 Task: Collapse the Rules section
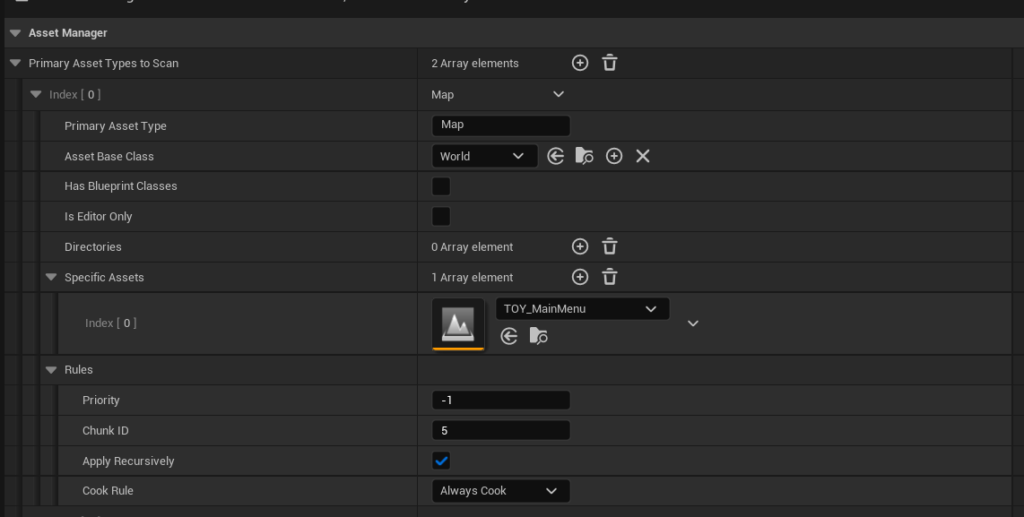pos(51,370)
